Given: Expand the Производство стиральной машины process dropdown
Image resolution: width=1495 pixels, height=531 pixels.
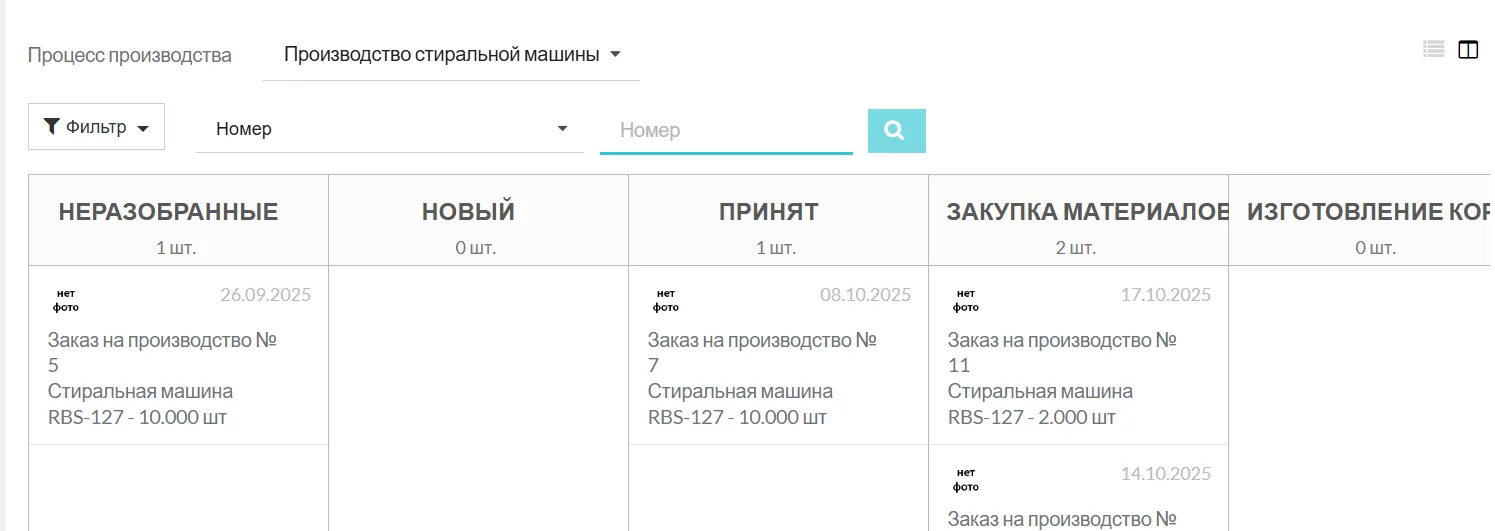Looking at the screenshot, I should [x=451, y=55].
